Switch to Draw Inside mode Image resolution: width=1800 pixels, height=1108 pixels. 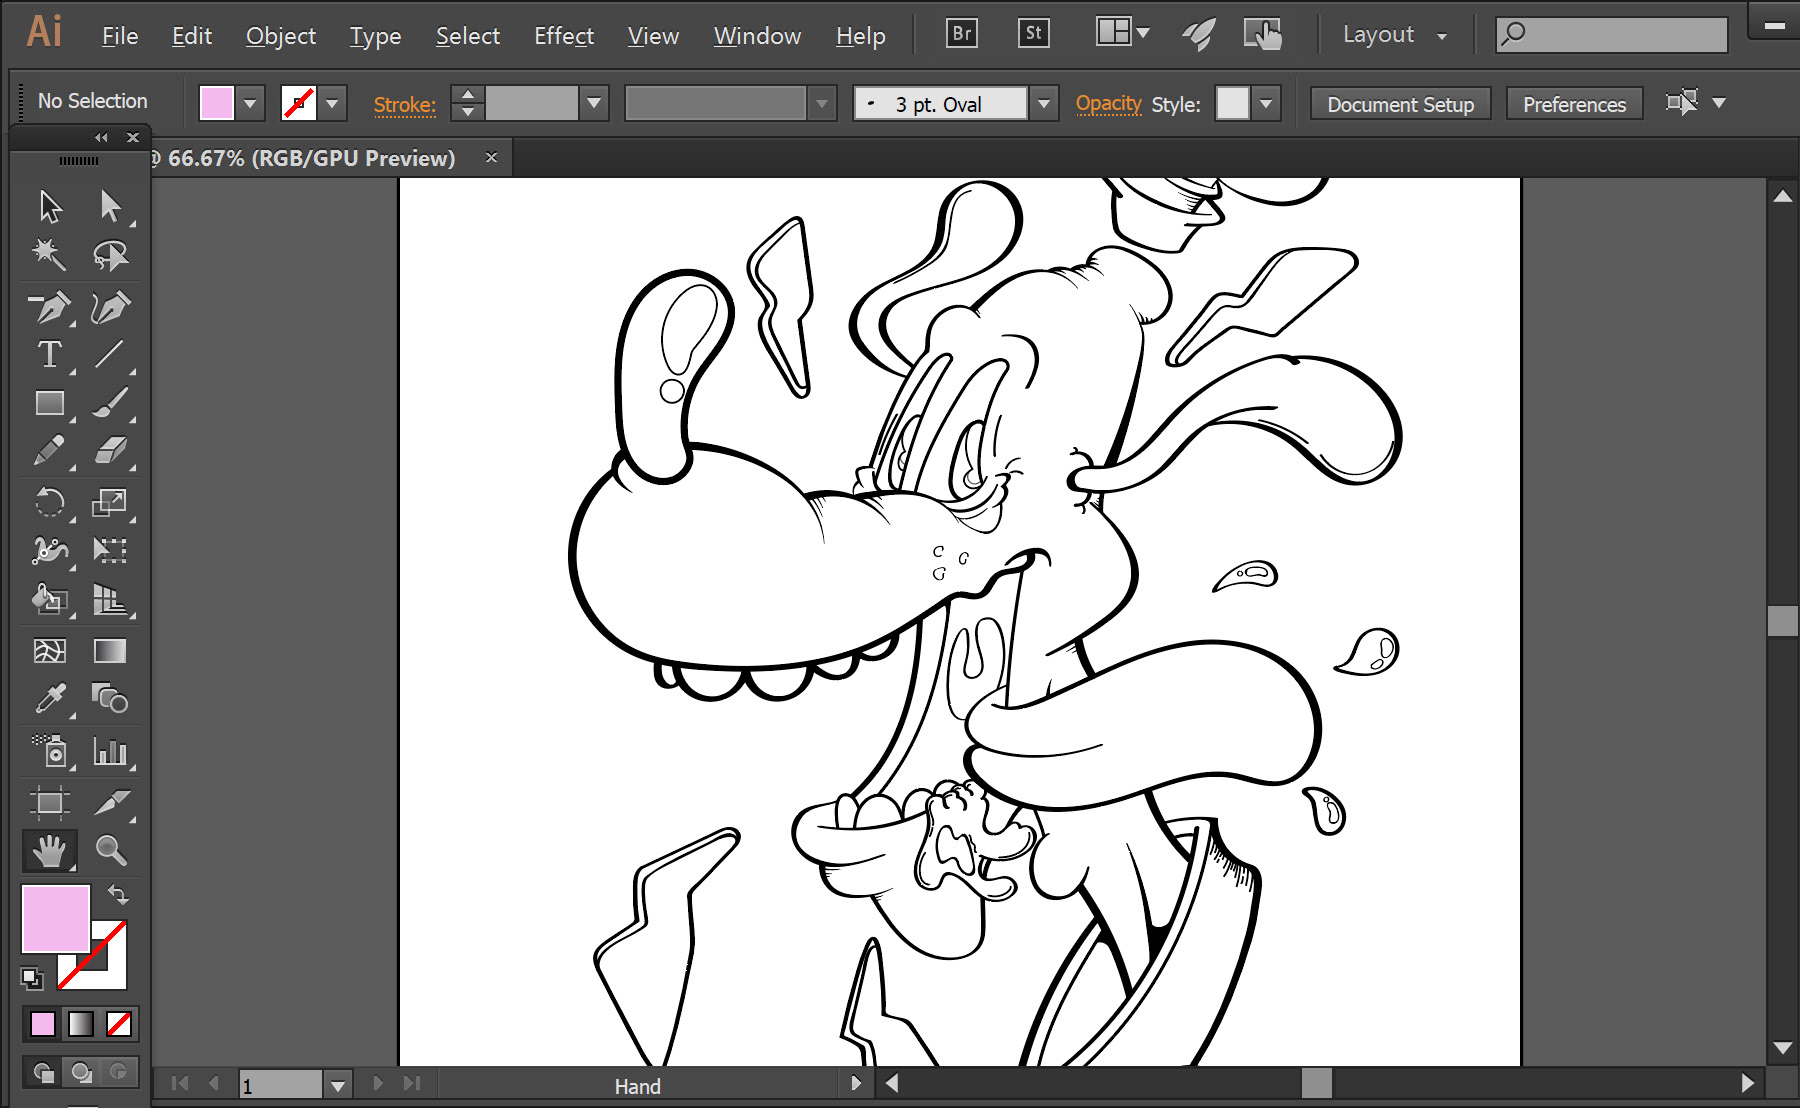(x=118, y=1073)
